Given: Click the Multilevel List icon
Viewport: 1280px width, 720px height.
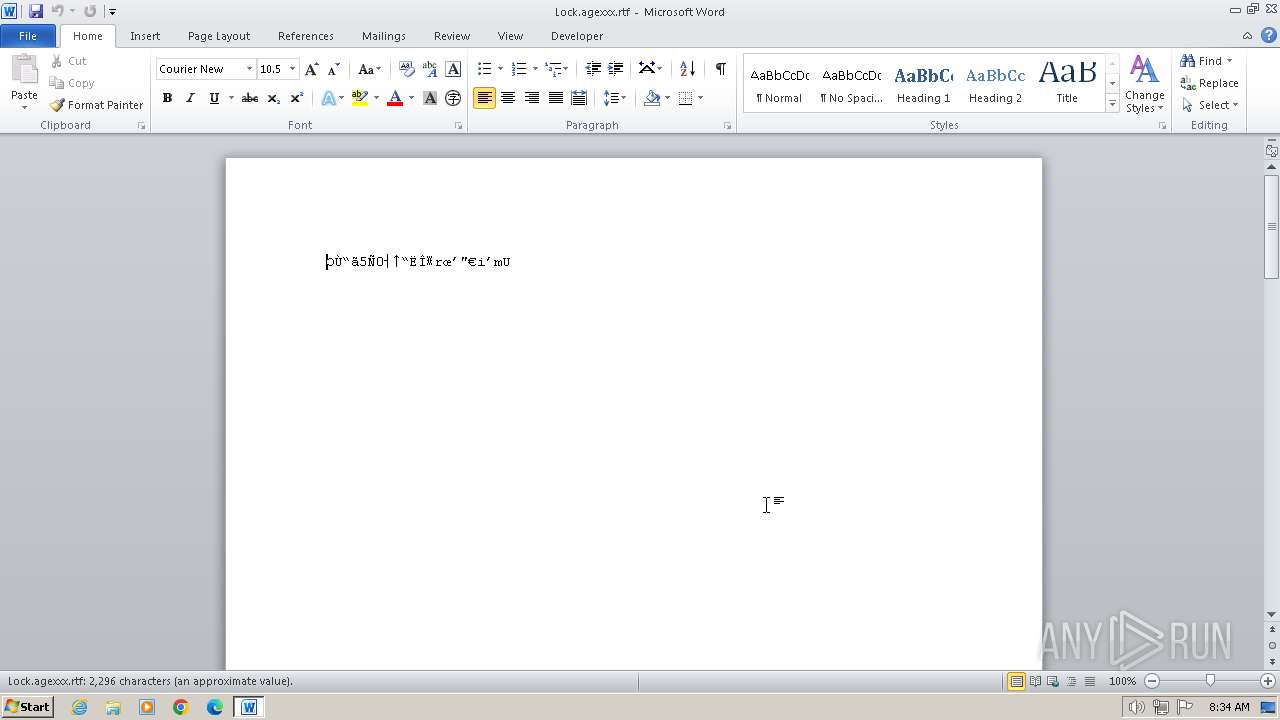Looking at the screenshot, I should [x=552, y=69].
